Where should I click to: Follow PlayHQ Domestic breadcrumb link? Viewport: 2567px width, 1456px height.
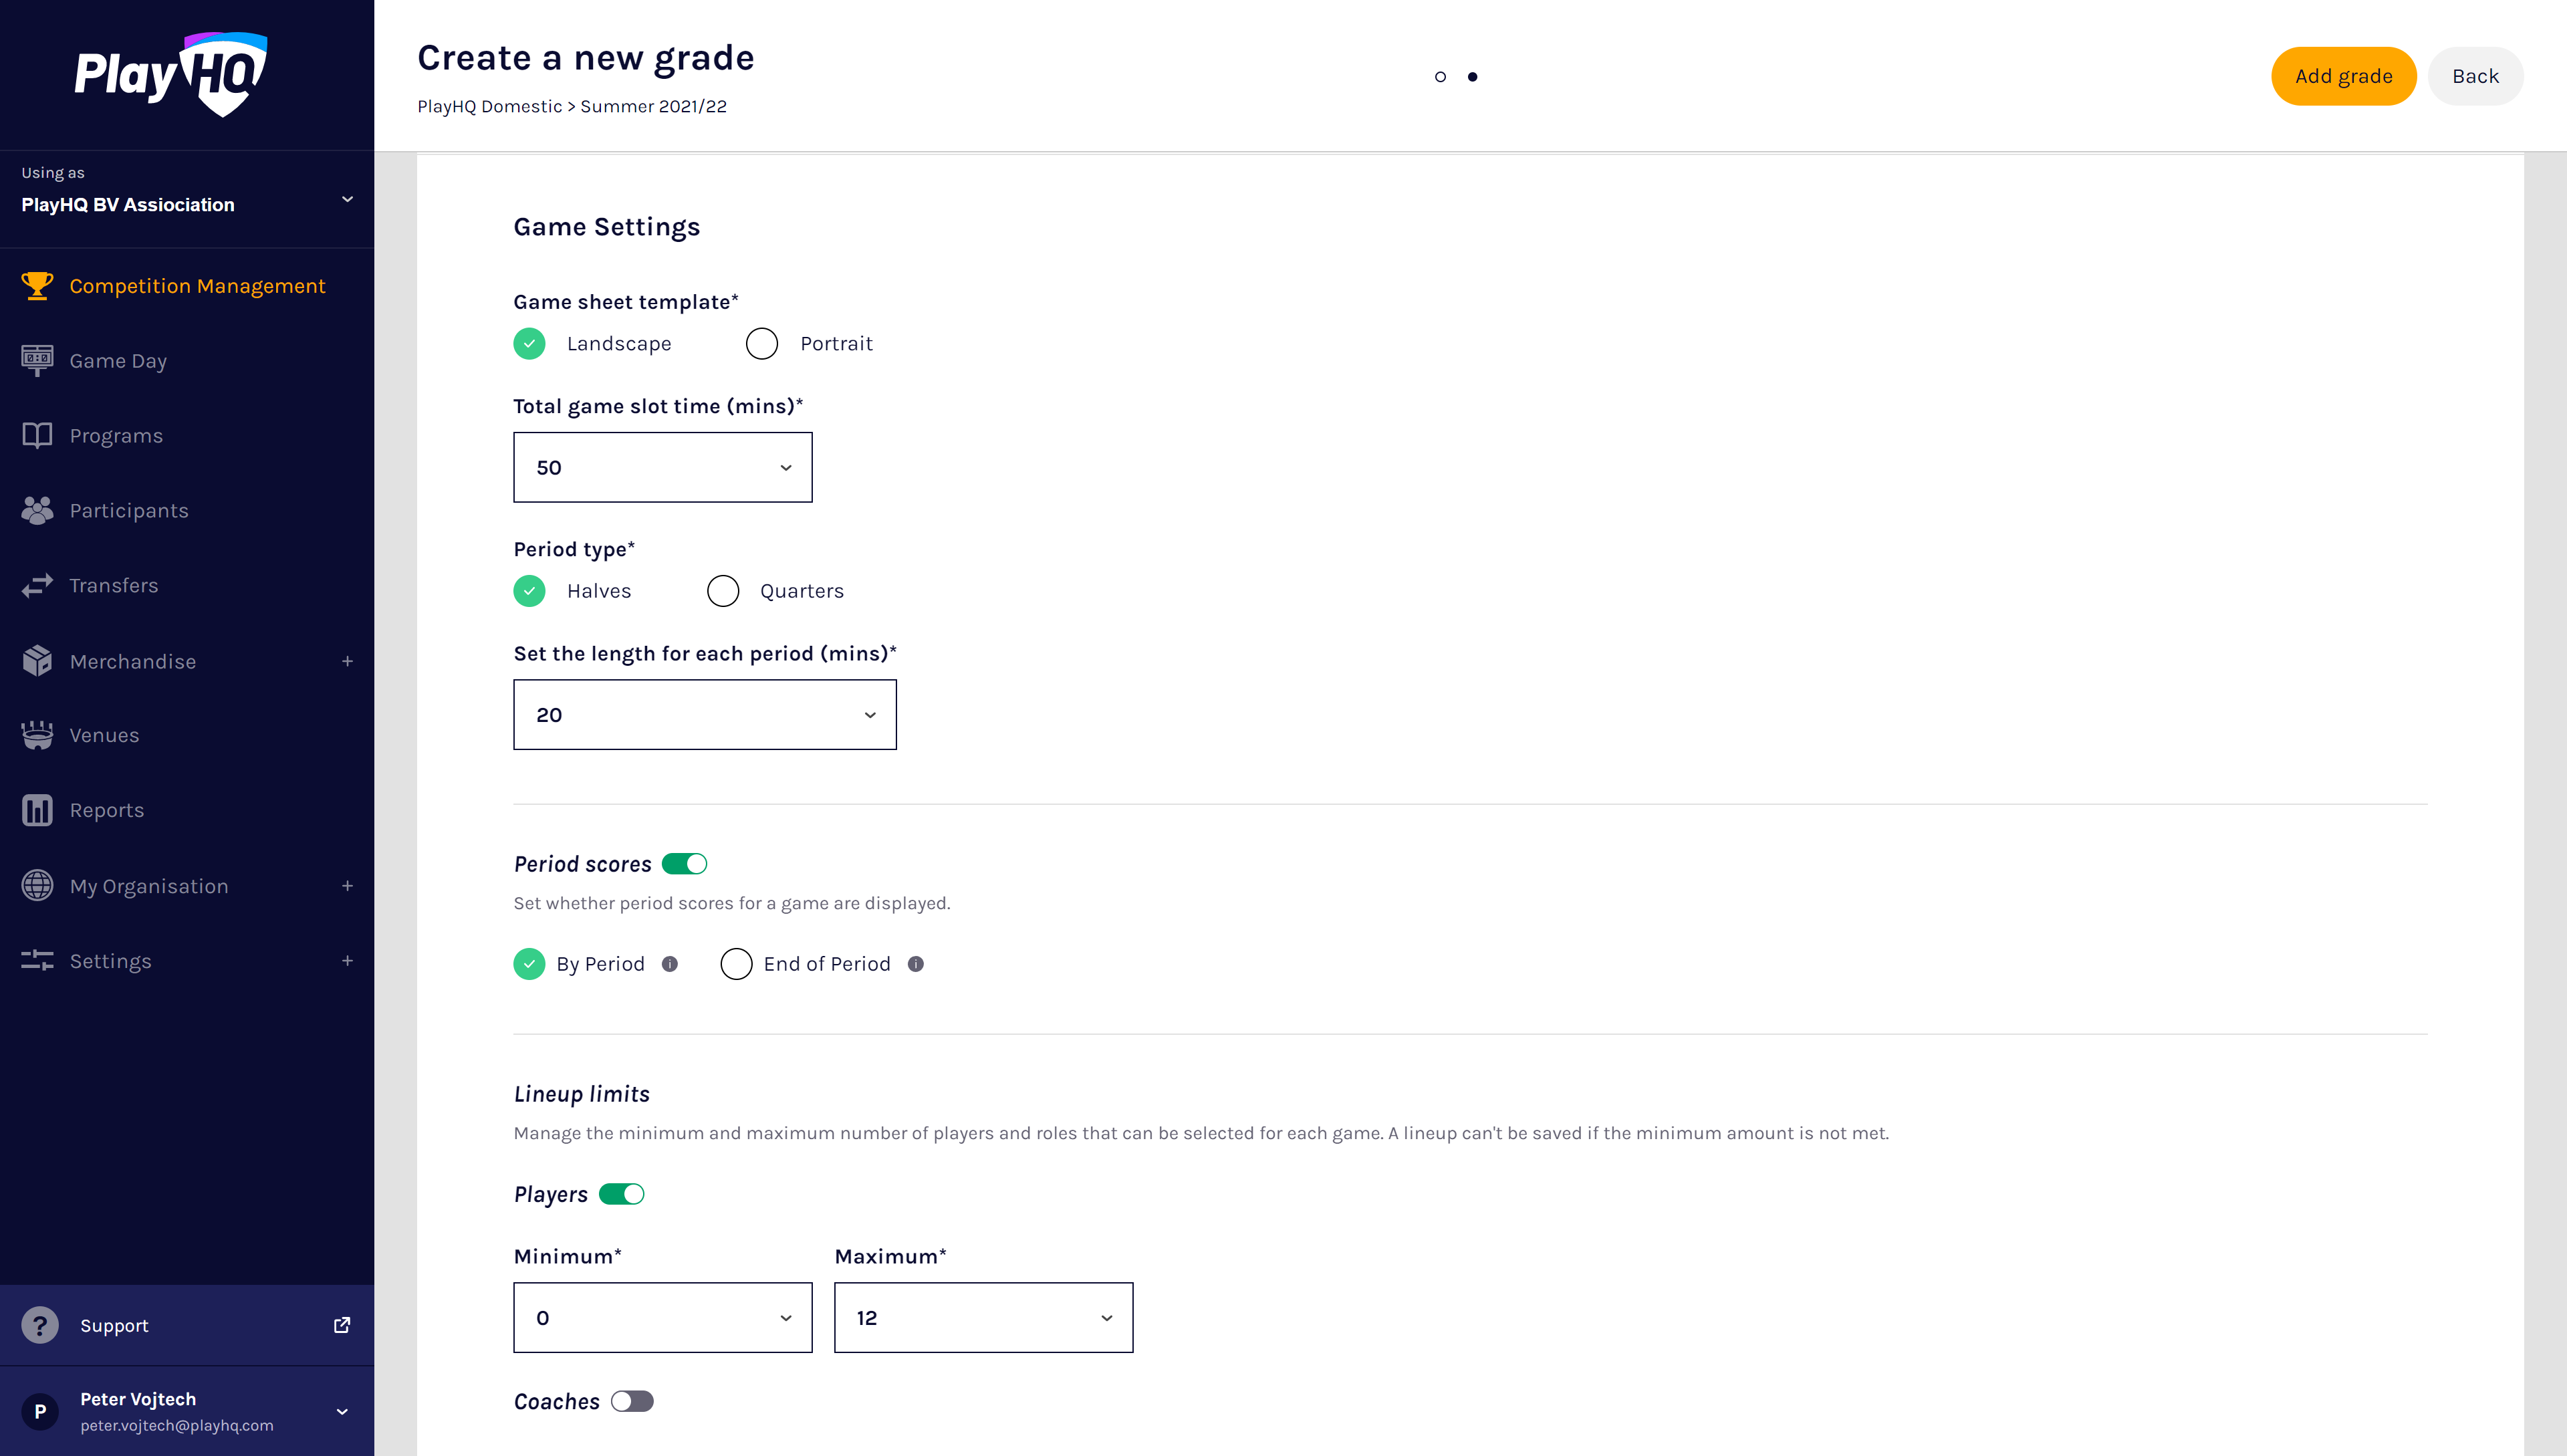[x=489, y=106]
